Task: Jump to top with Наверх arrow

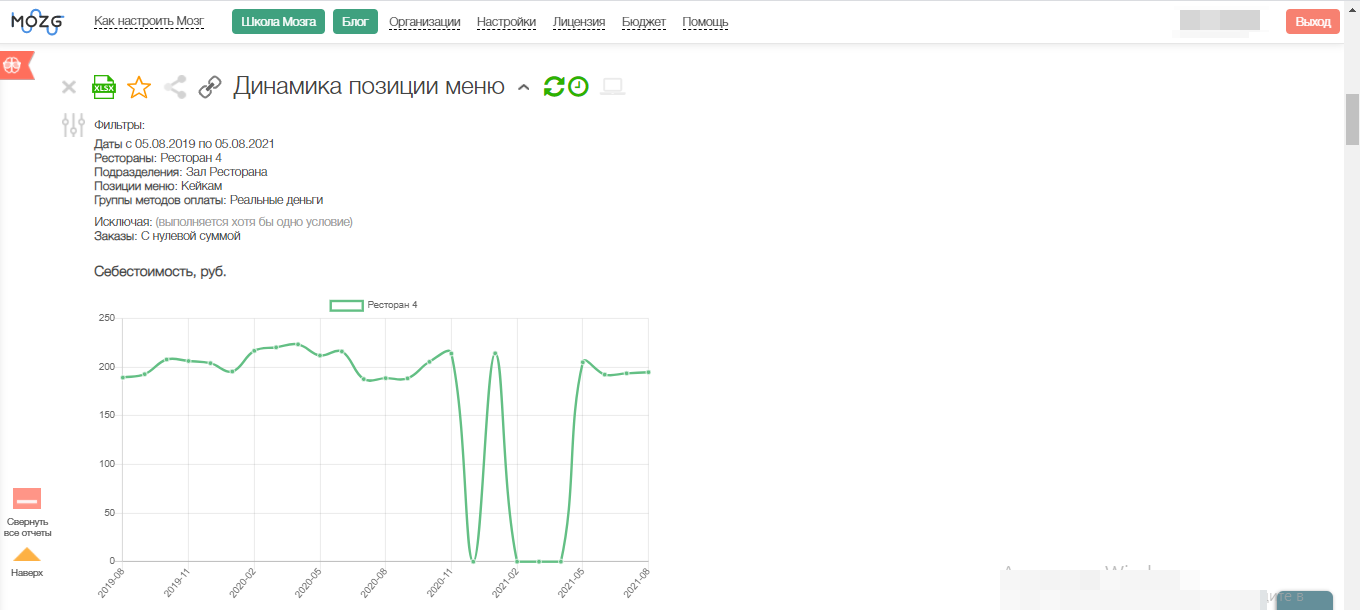Action: pos(27,555)
